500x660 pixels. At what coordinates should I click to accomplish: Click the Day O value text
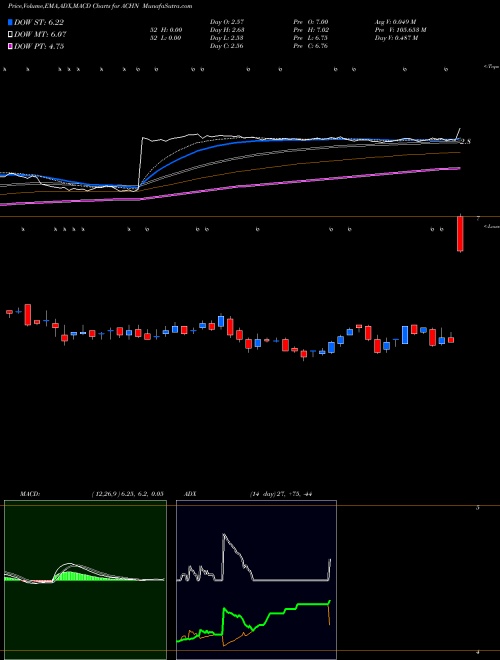tap(227, 22)
